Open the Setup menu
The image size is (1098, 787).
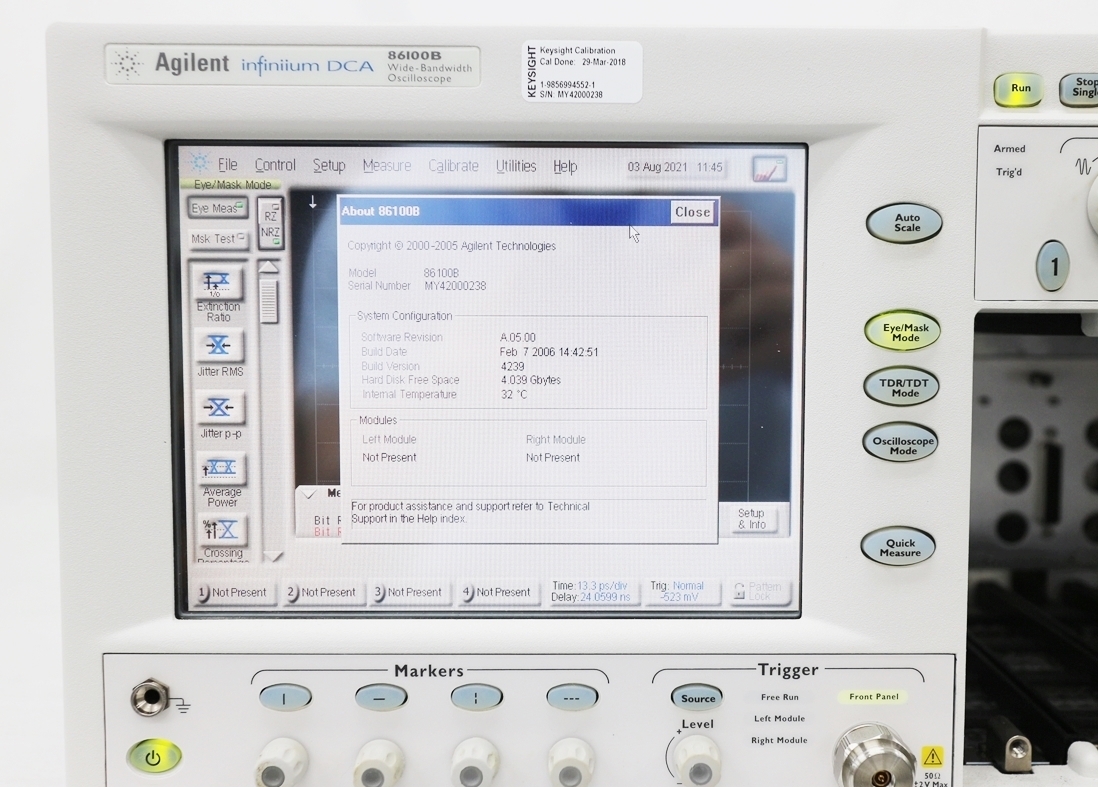(329, 166)
